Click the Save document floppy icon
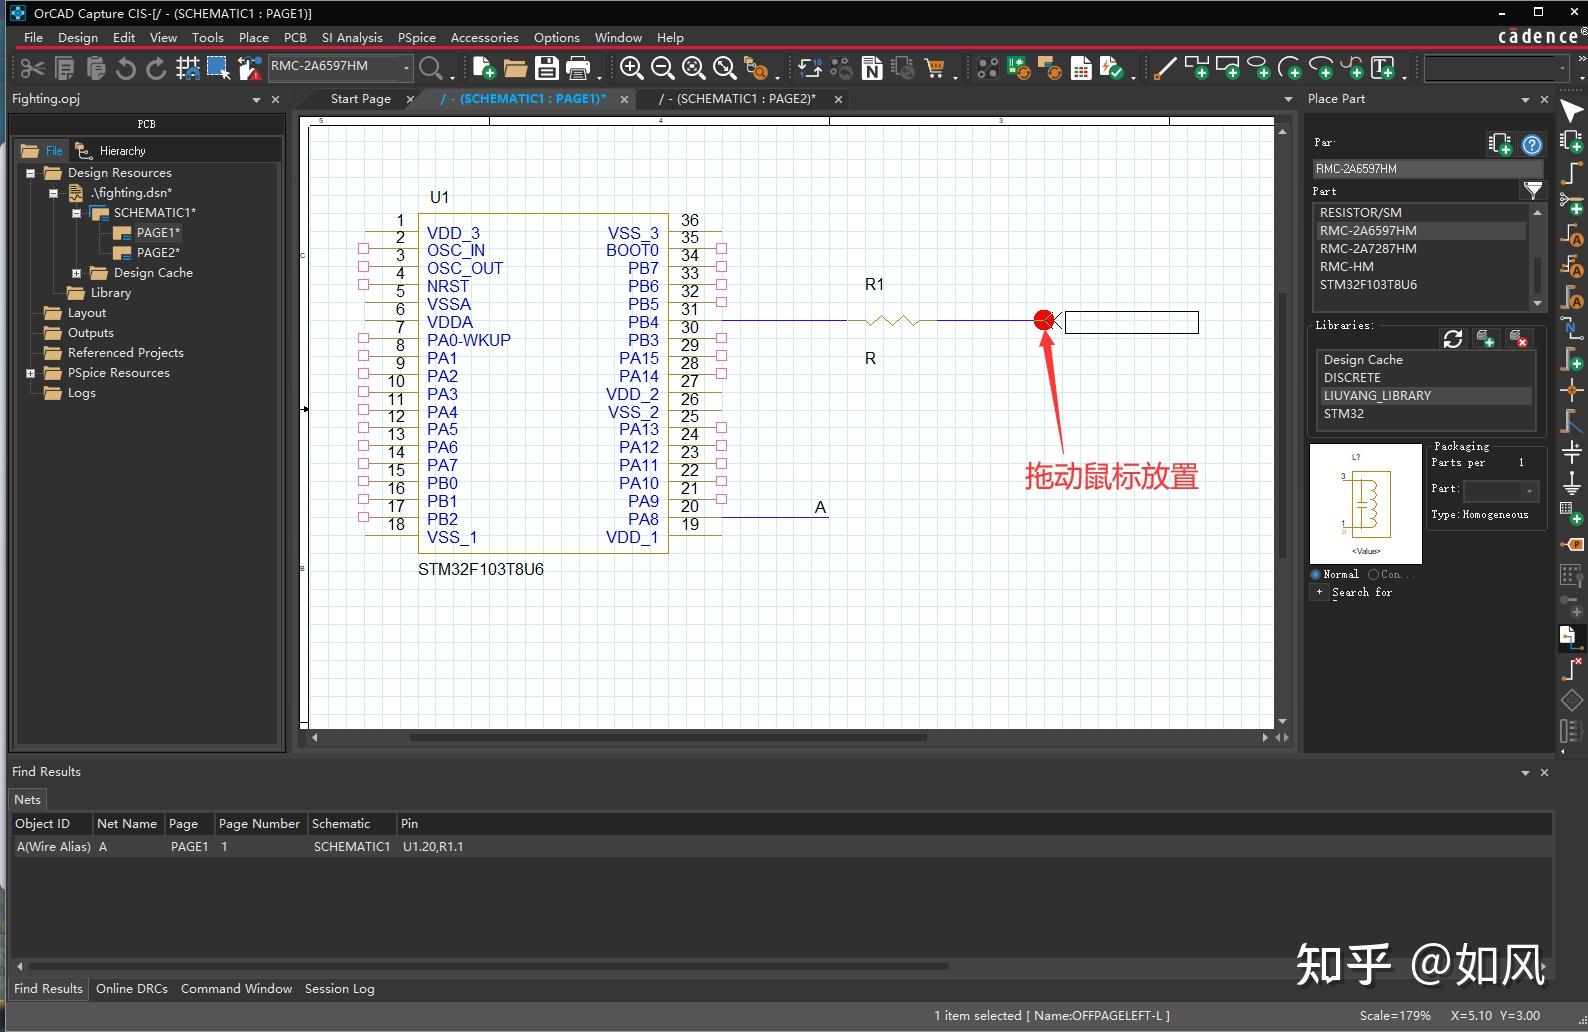This screenshot has width=1588, height=1032. click(x=546, y=68)
